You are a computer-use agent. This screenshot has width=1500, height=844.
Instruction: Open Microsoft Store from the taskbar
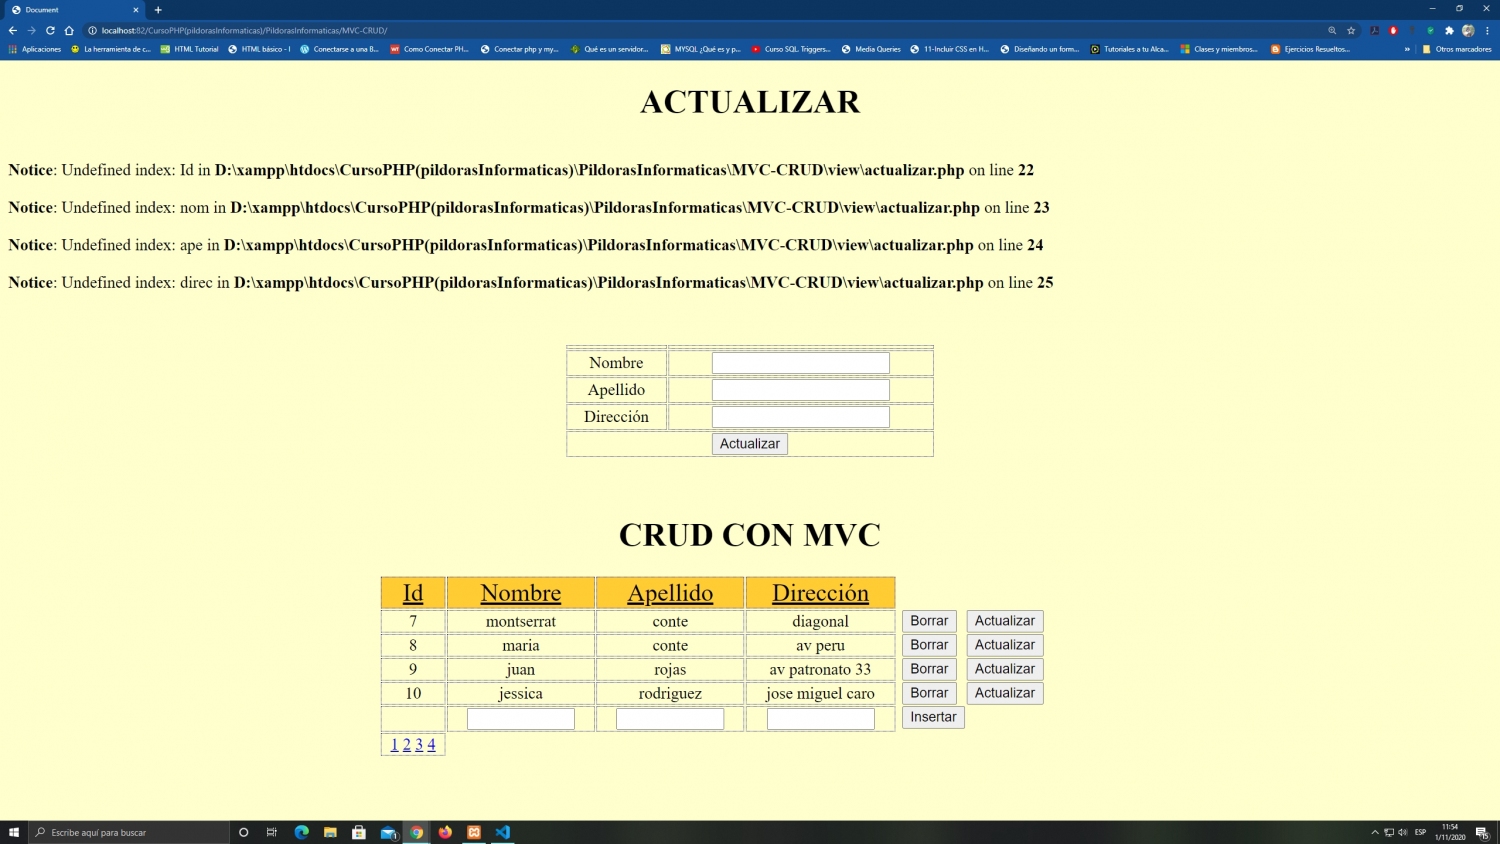coord(359,832)
